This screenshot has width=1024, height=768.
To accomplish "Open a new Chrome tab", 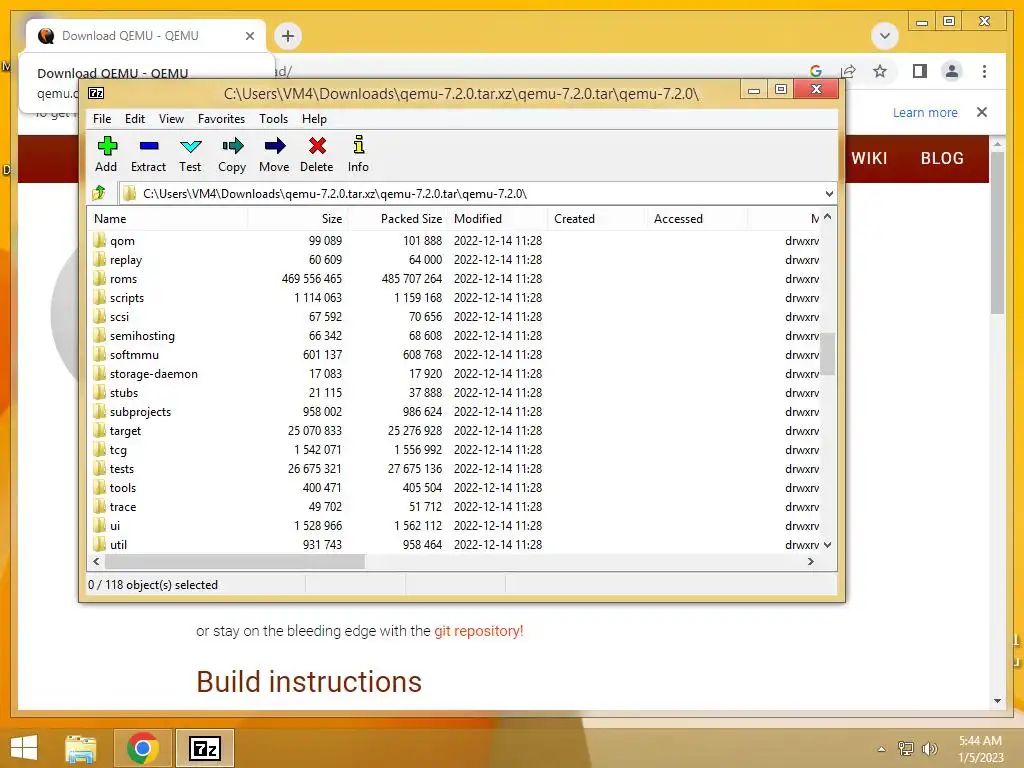I will click(288, 36).
